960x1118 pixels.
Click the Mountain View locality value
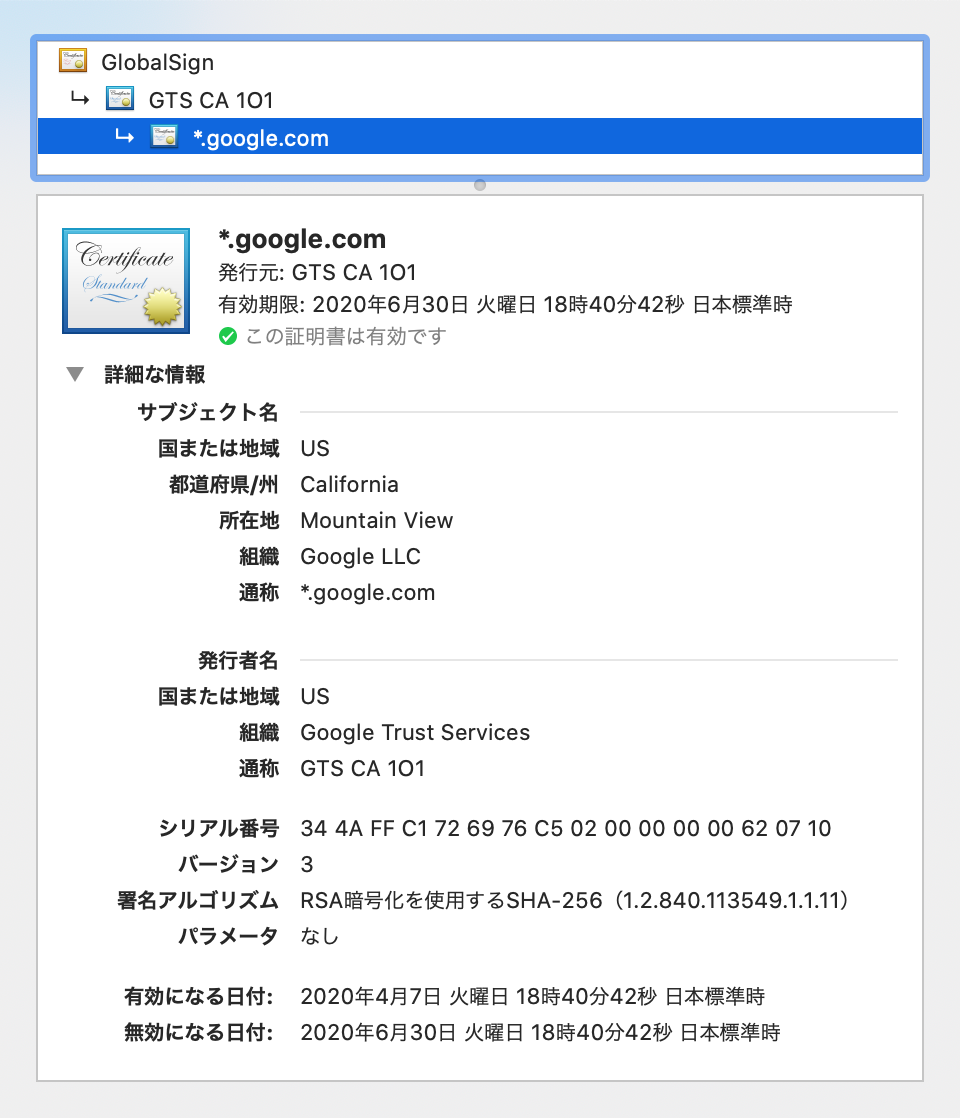tap(377, 520)
